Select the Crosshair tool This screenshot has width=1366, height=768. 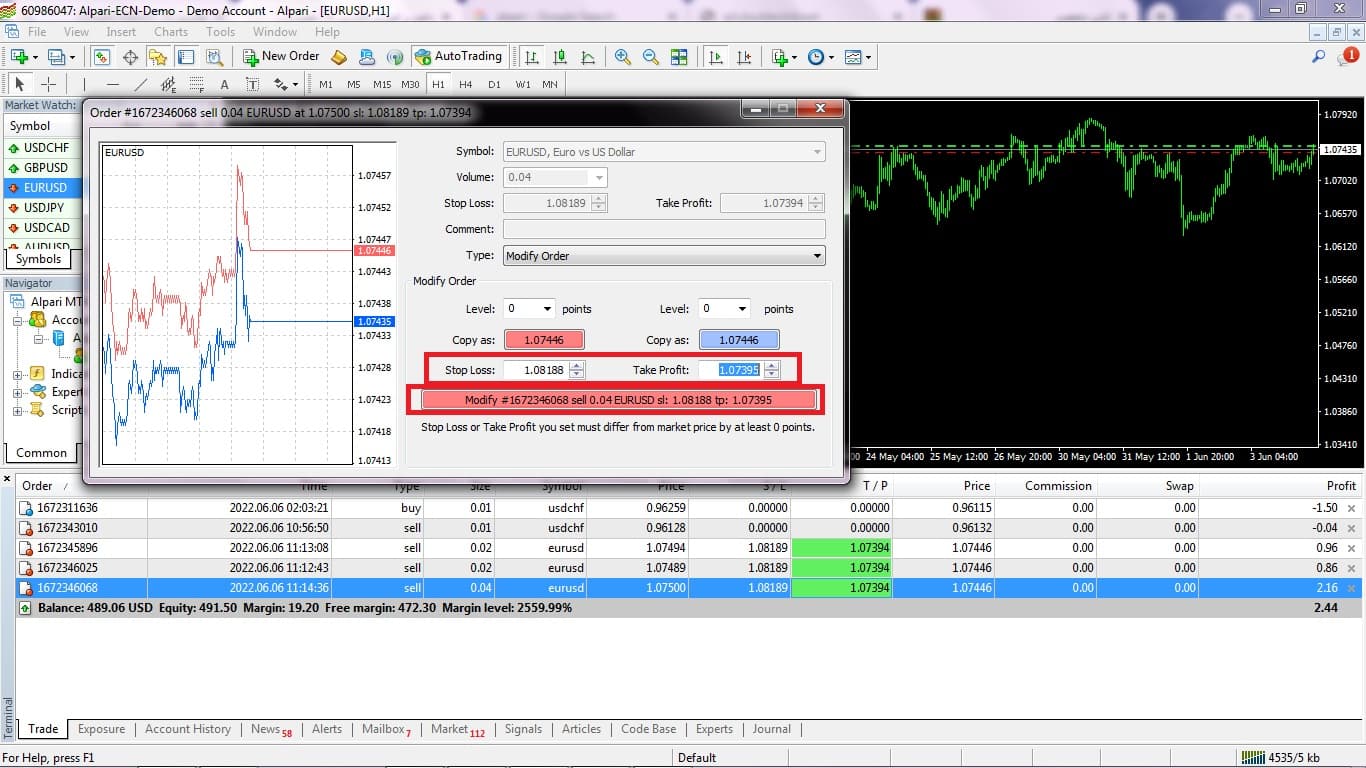[48, 84]
